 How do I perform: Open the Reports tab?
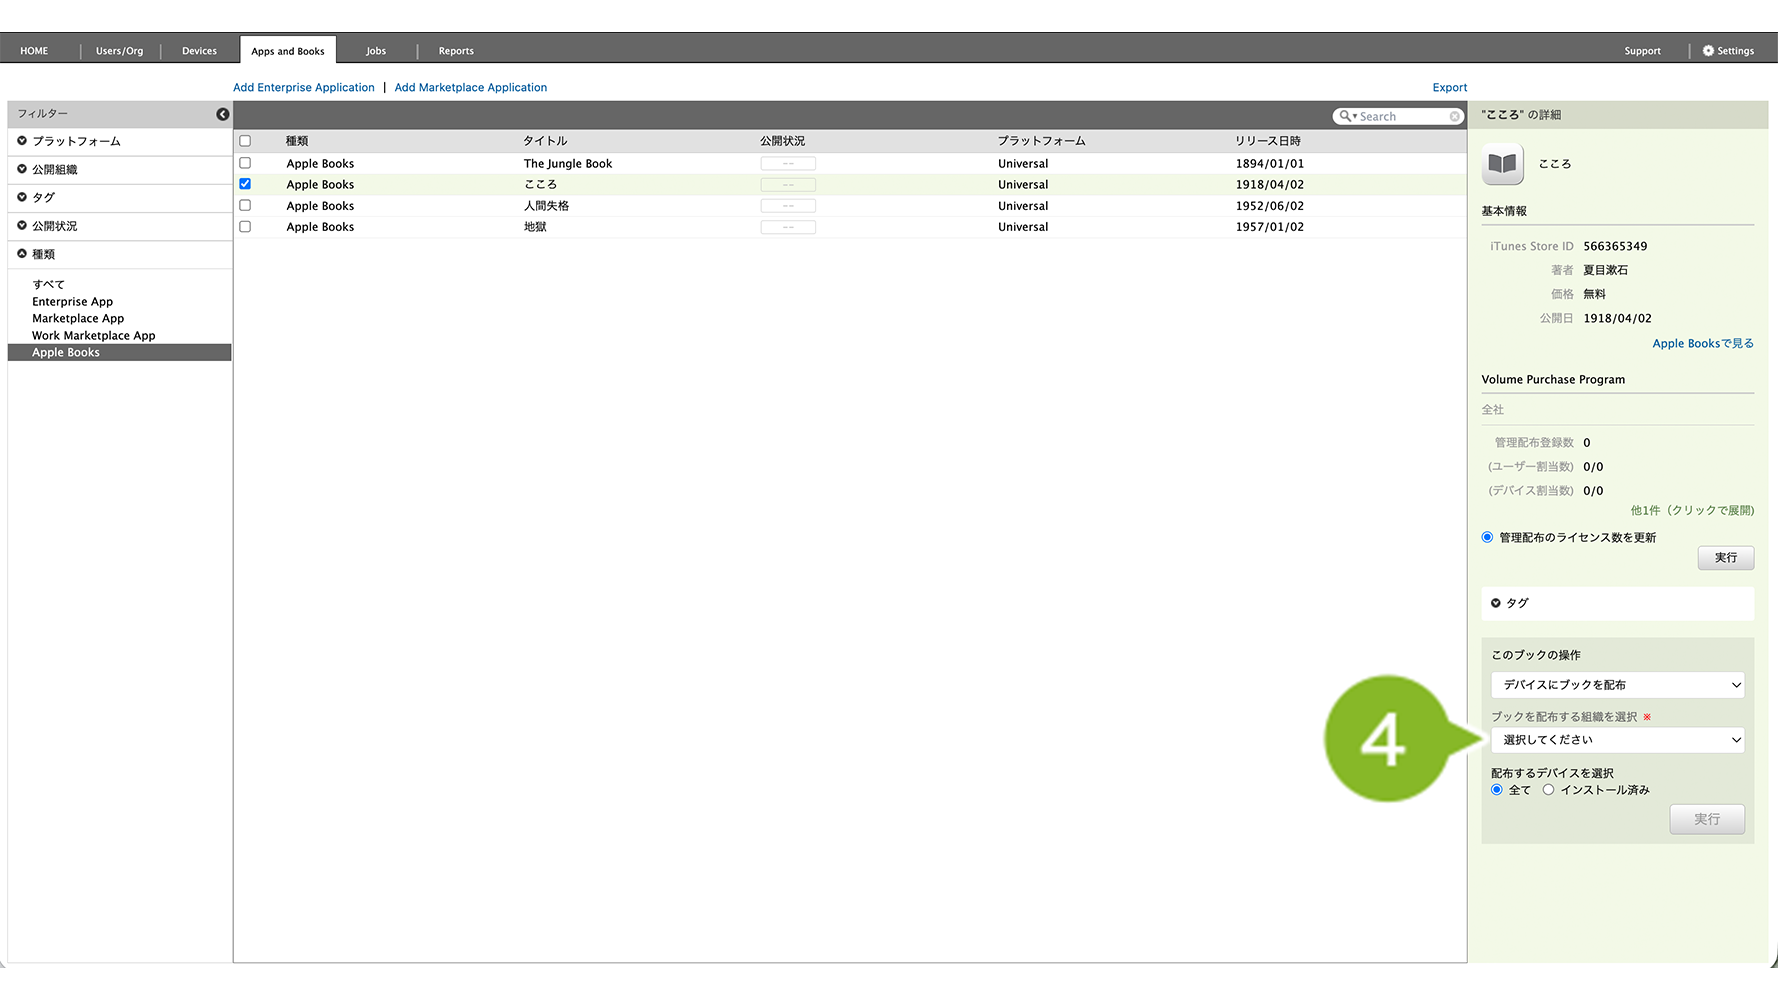[456, 51]
